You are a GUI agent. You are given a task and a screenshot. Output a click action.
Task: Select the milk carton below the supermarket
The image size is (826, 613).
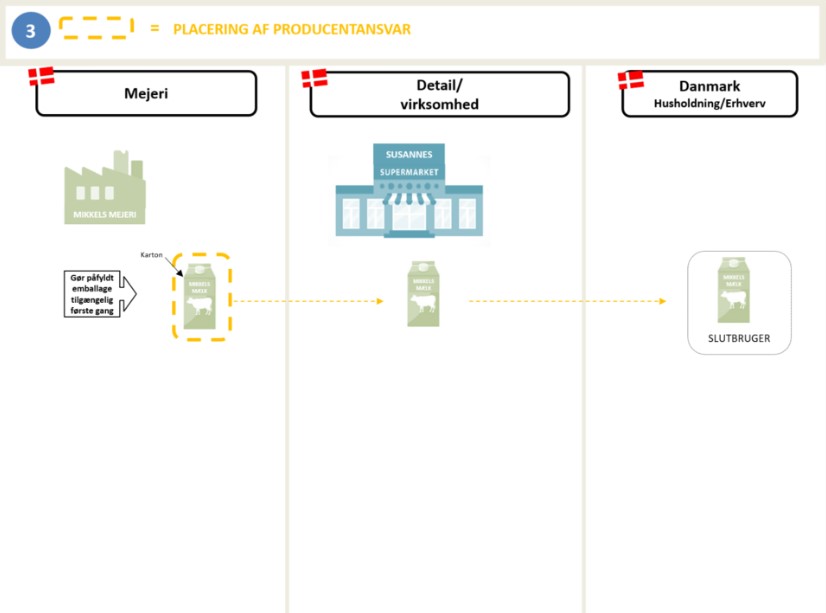pyautogui.click(x=423, y=294)
